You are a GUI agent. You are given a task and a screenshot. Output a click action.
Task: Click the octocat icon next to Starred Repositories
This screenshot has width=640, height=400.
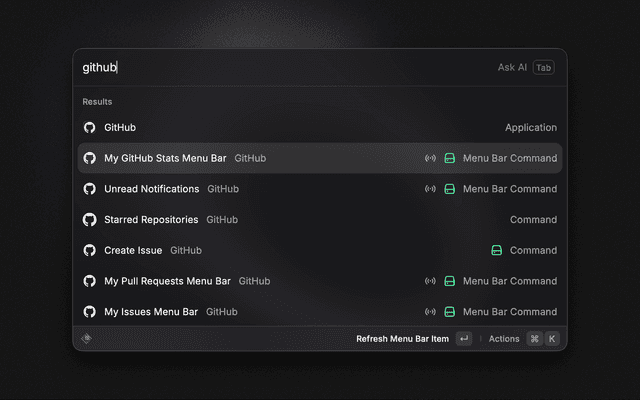coord(89,220)
